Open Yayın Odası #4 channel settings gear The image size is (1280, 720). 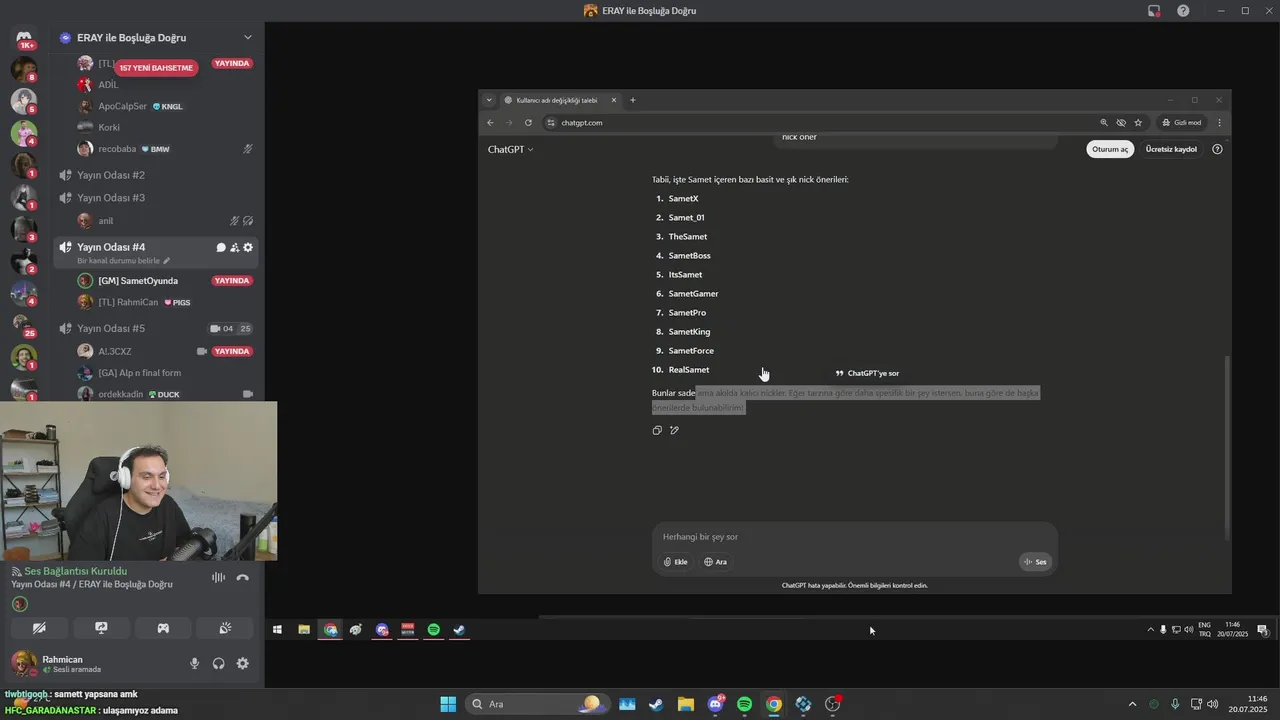tap(248, 247)
